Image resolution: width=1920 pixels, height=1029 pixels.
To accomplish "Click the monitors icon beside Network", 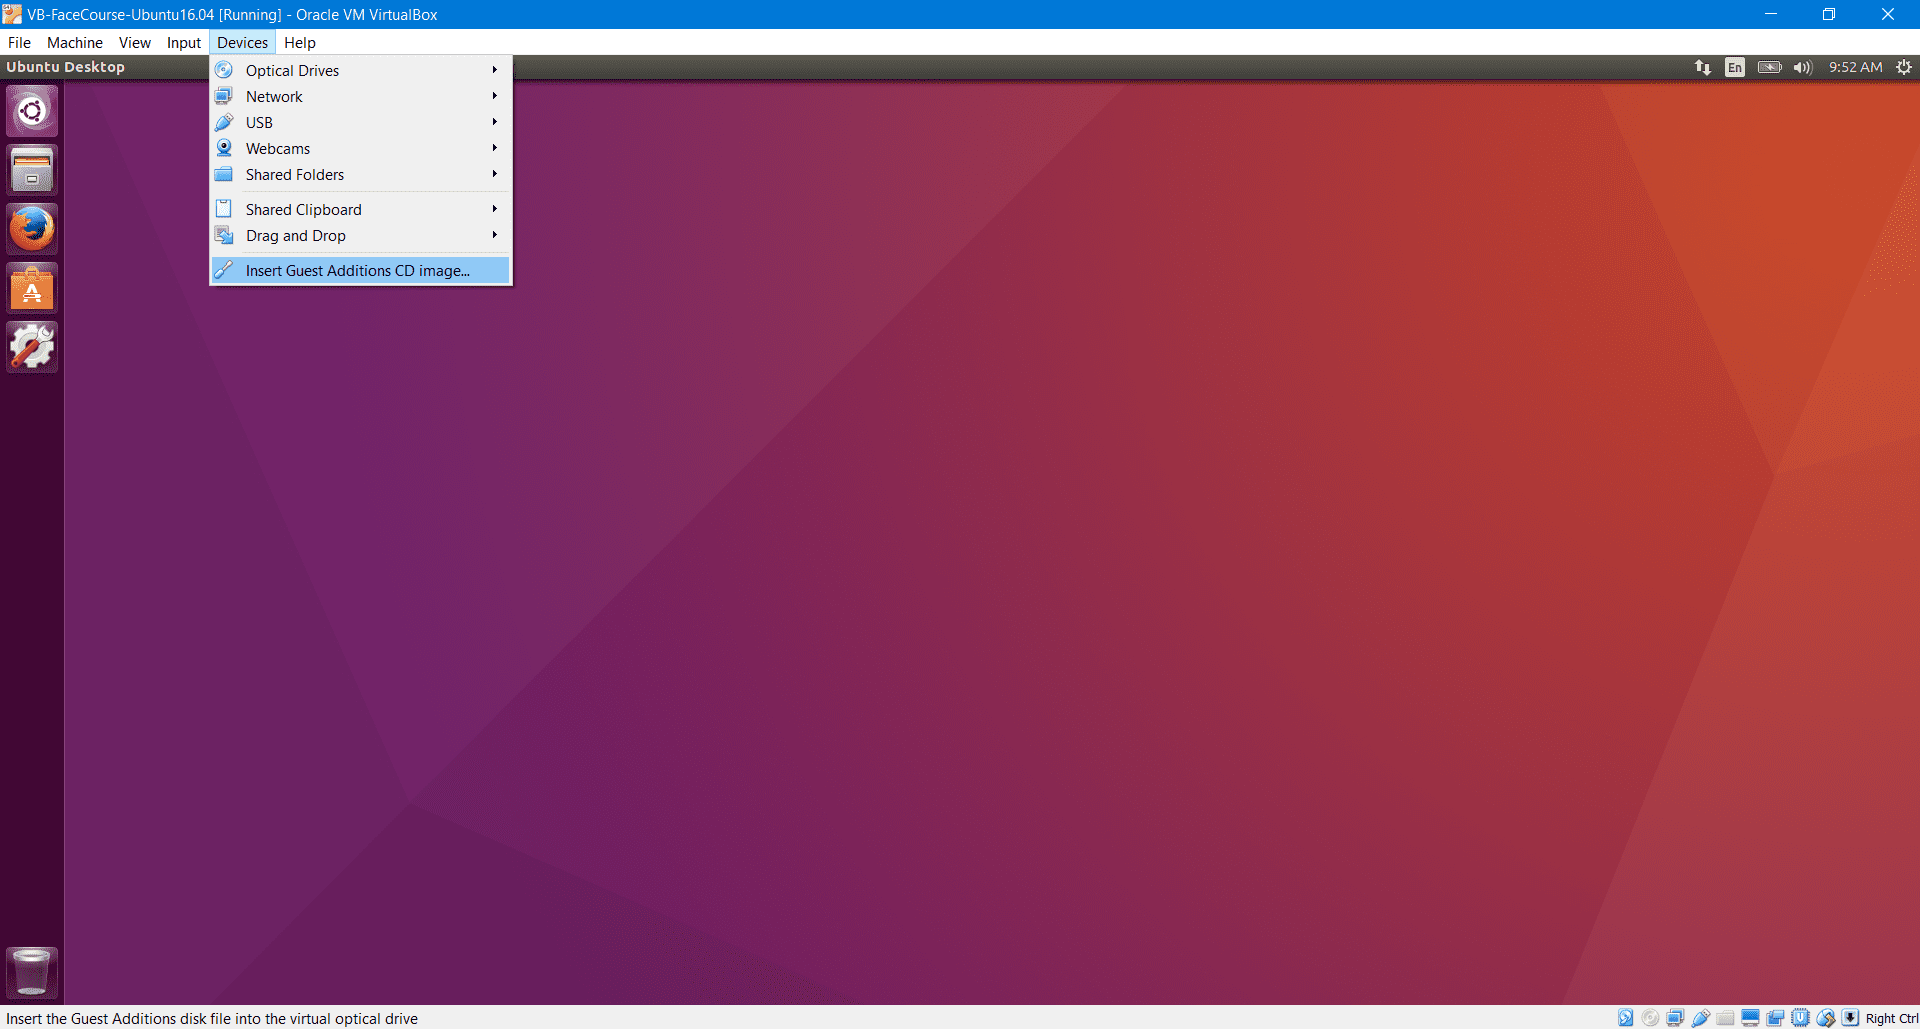I will [224, 96].
